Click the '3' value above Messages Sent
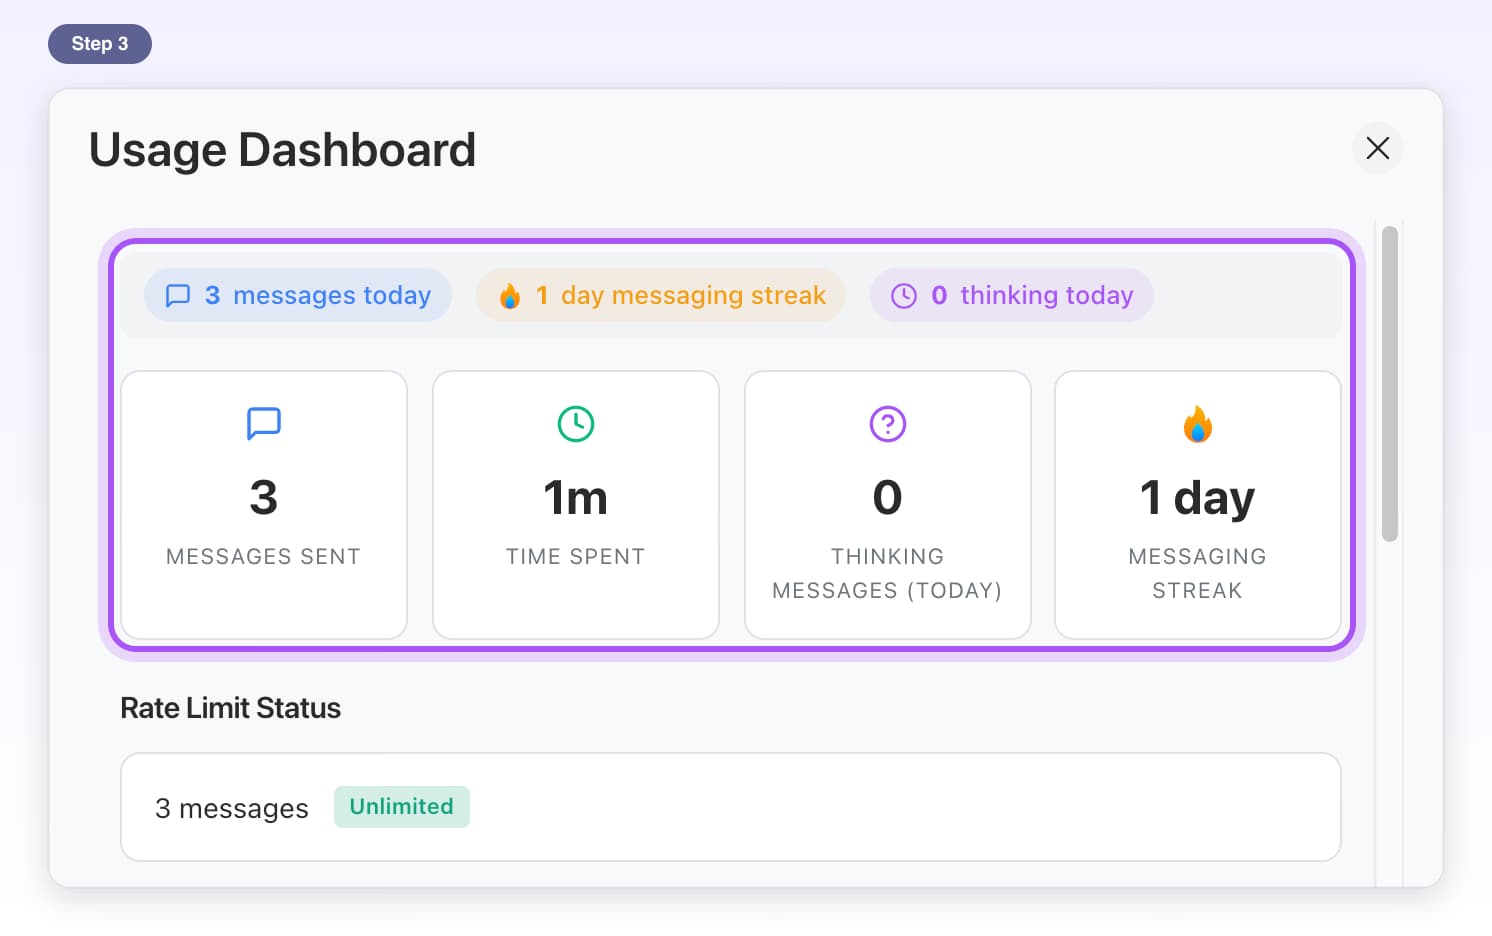 pyautogui.click(x=264, y=498)
